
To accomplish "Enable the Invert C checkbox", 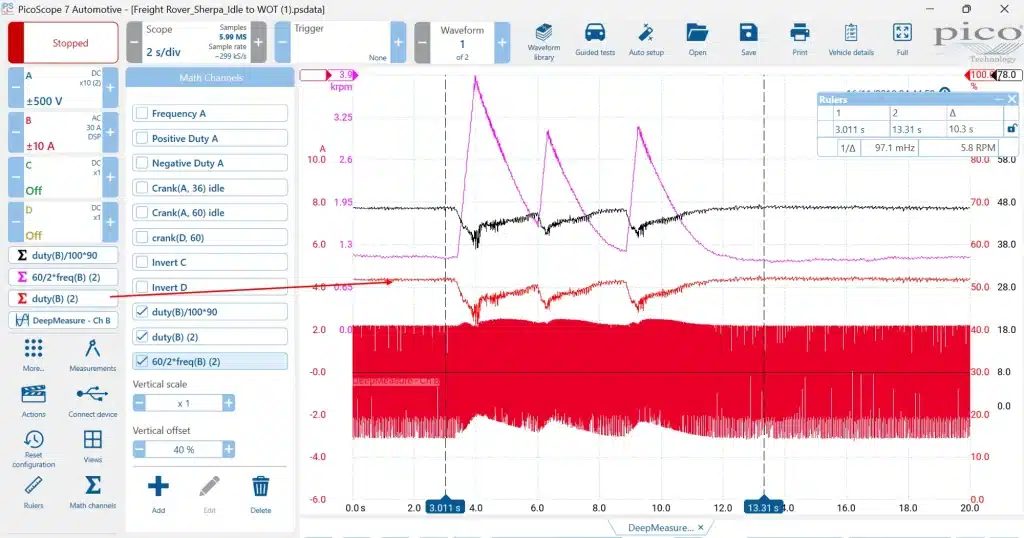I will point(142,262).
